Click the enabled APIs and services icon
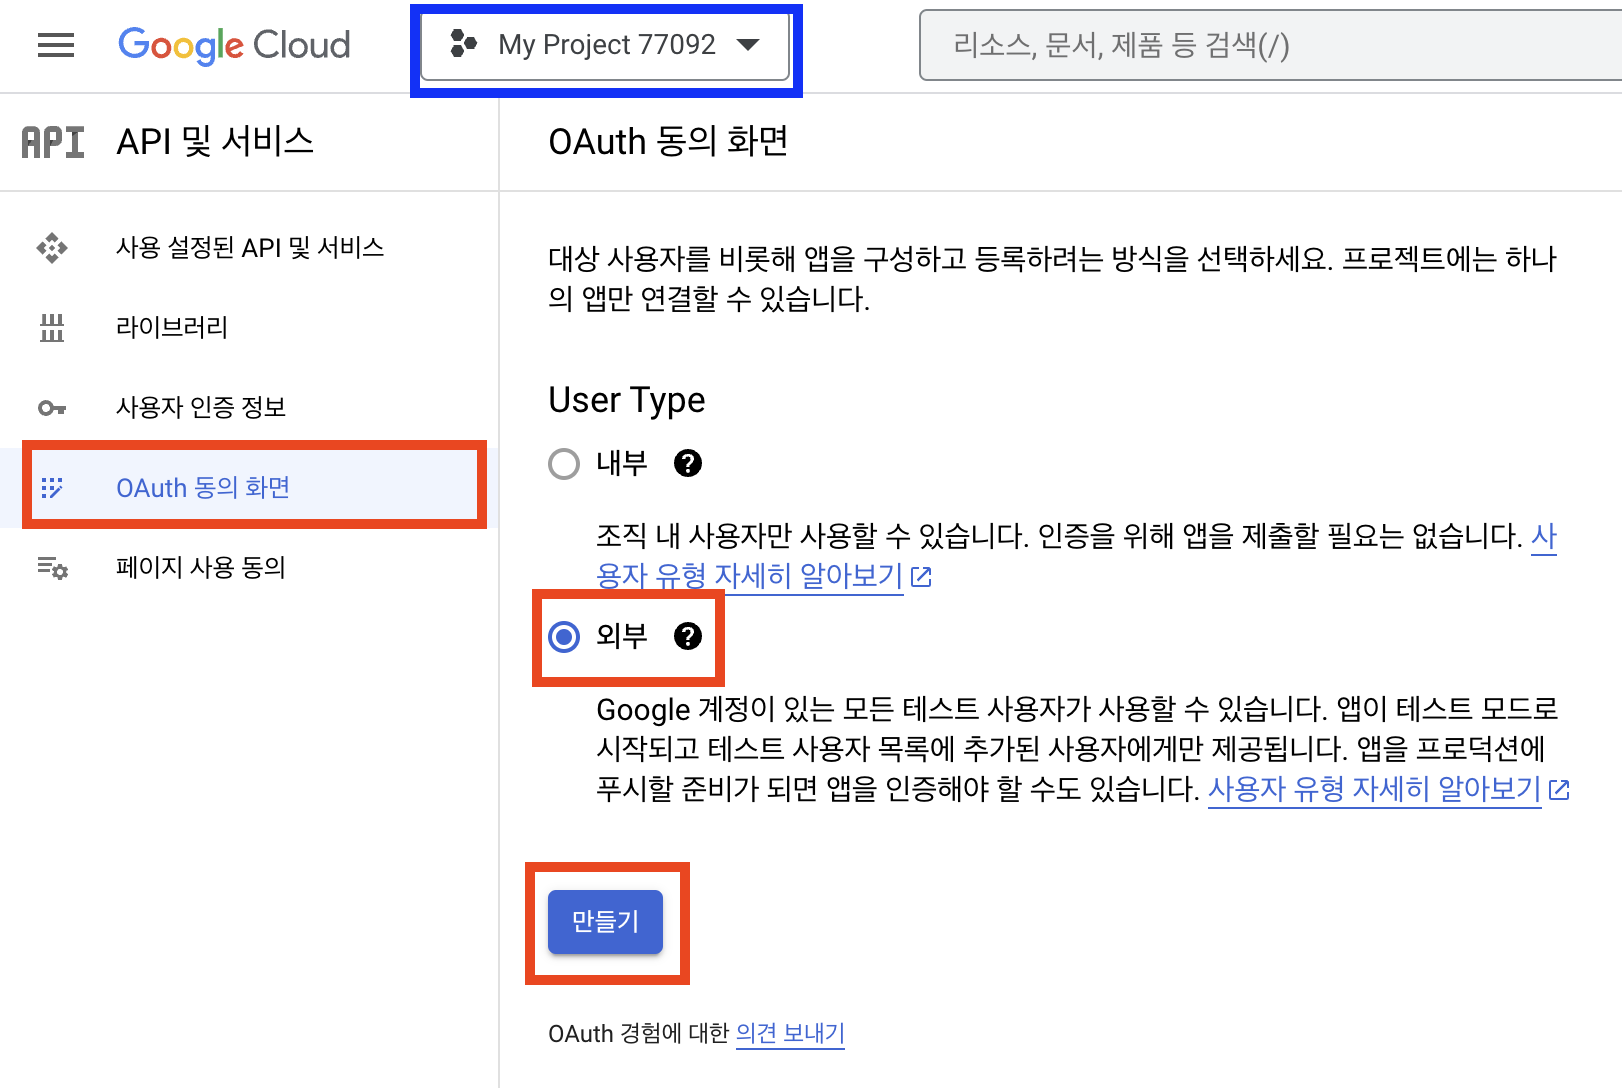The height and width of the screenshot is (1088, 1622). tap(52, 247)
